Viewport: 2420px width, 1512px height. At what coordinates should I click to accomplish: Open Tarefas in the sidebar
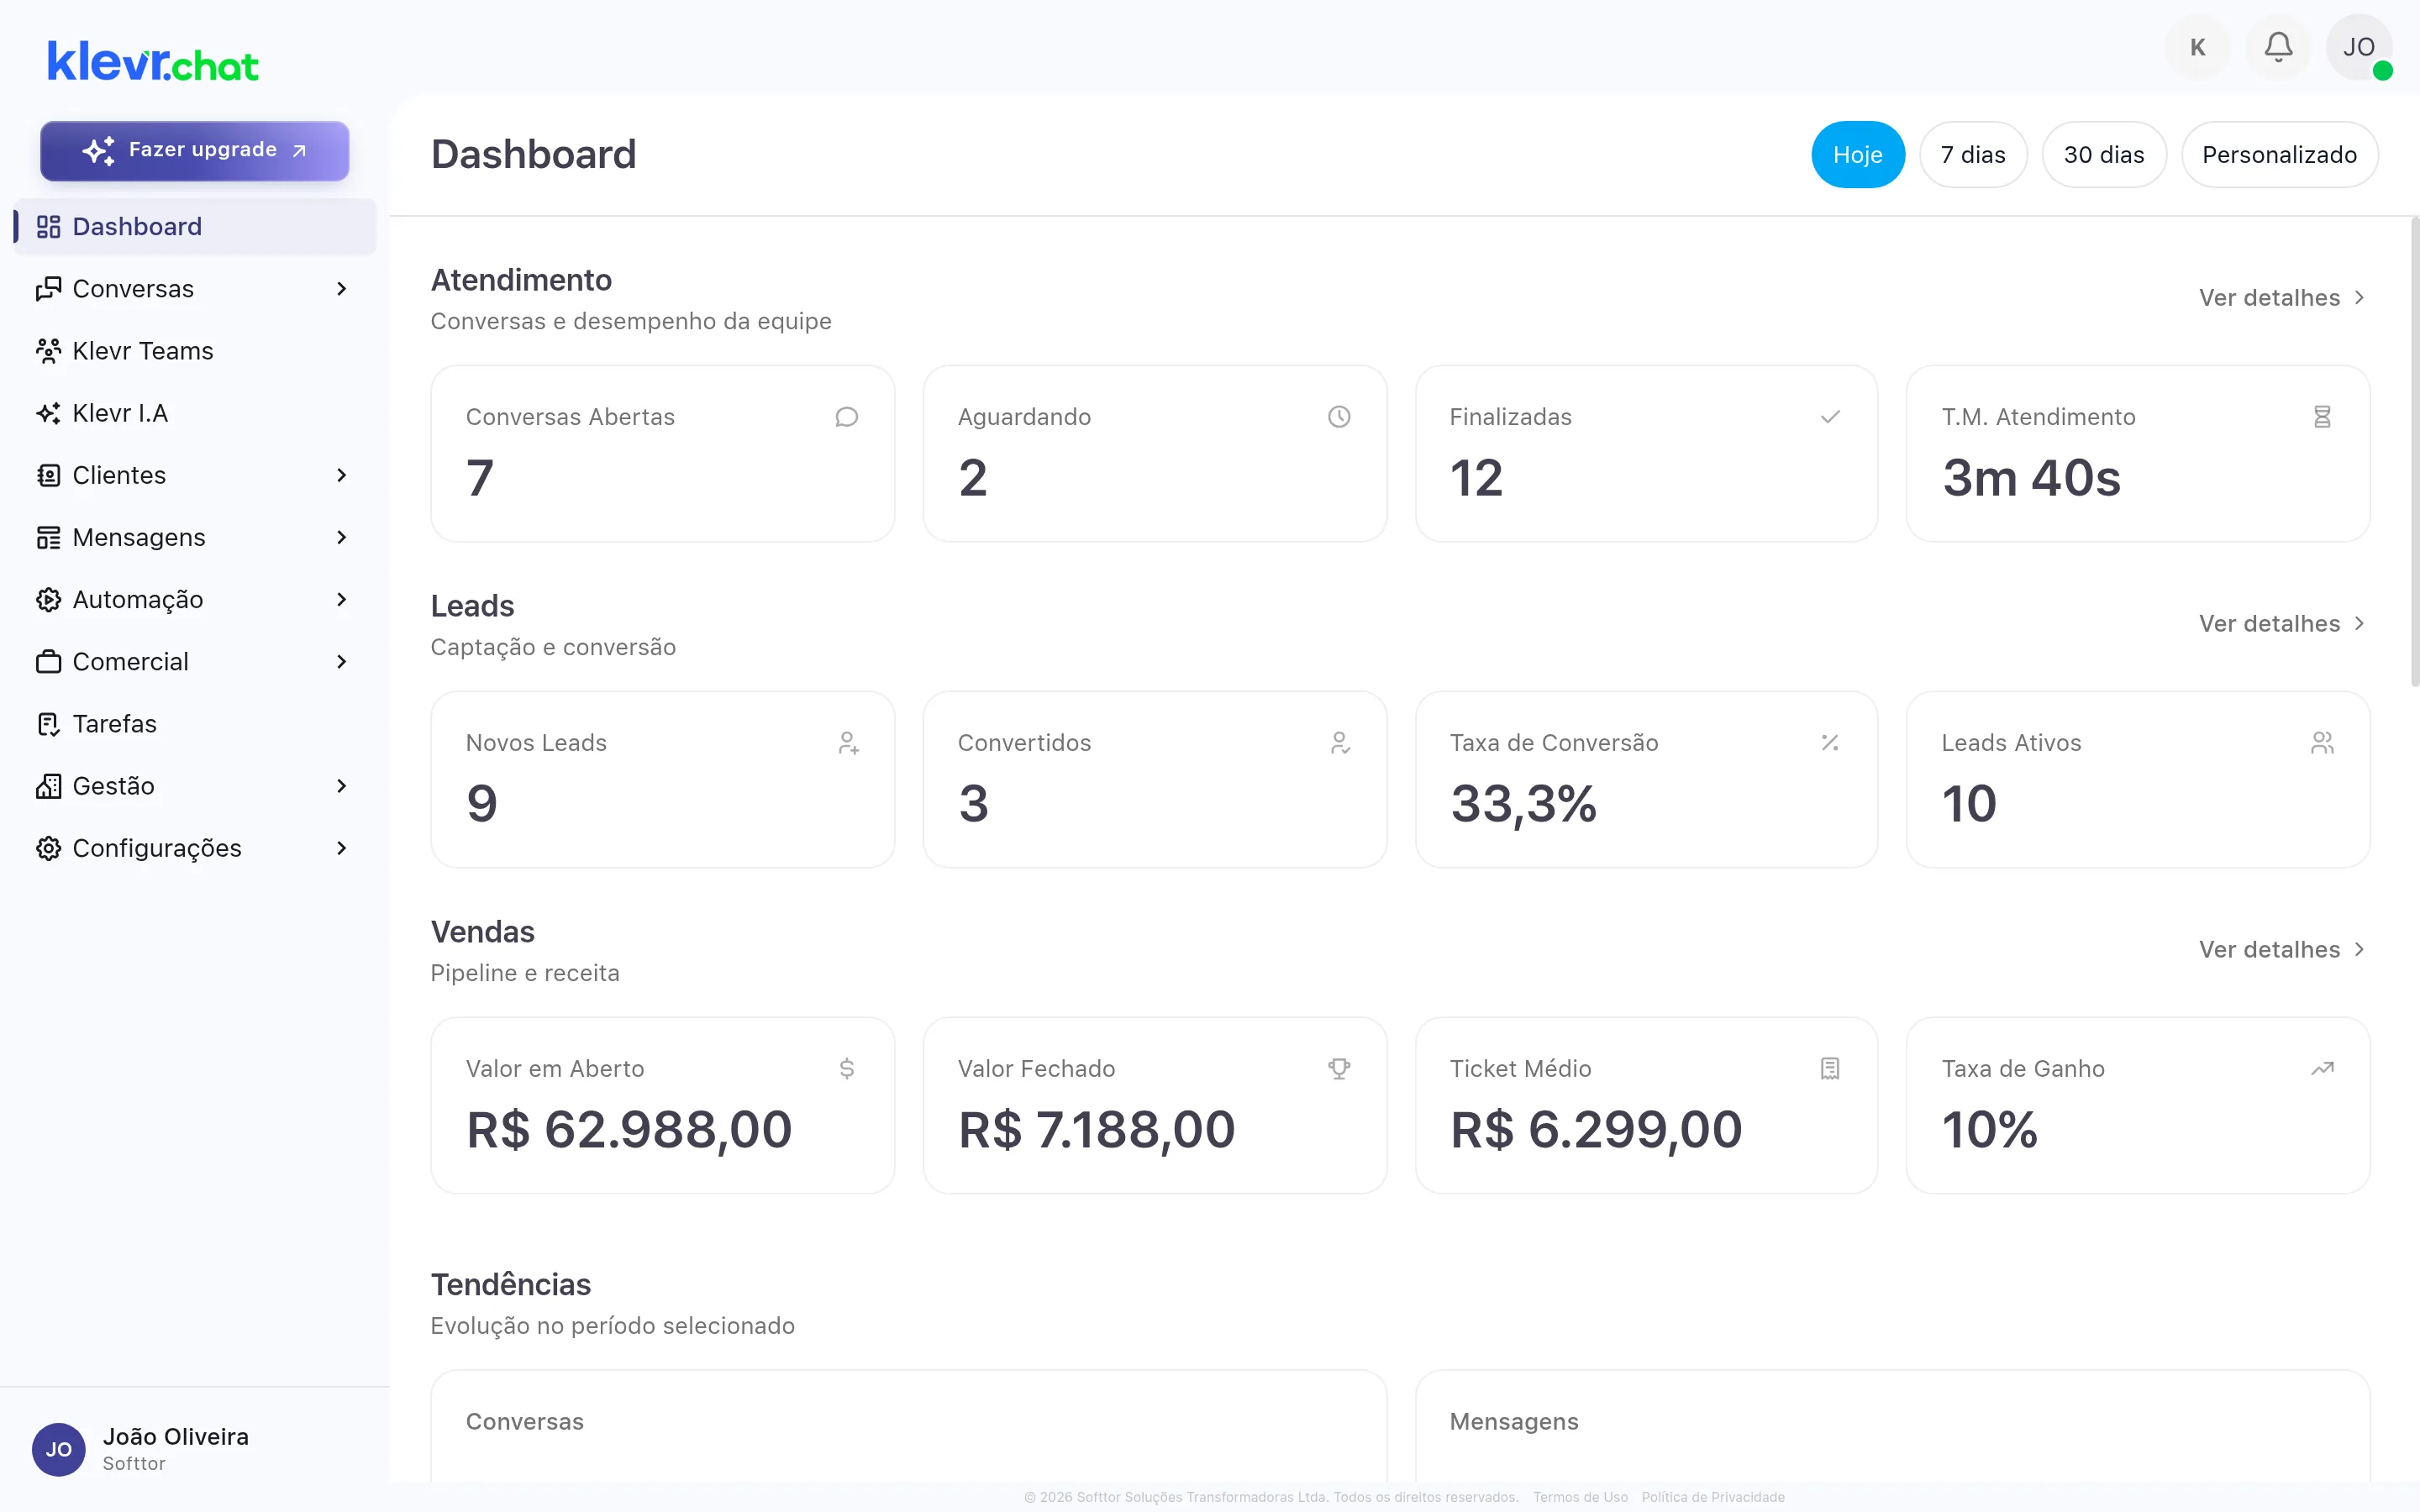click(195, 724)
